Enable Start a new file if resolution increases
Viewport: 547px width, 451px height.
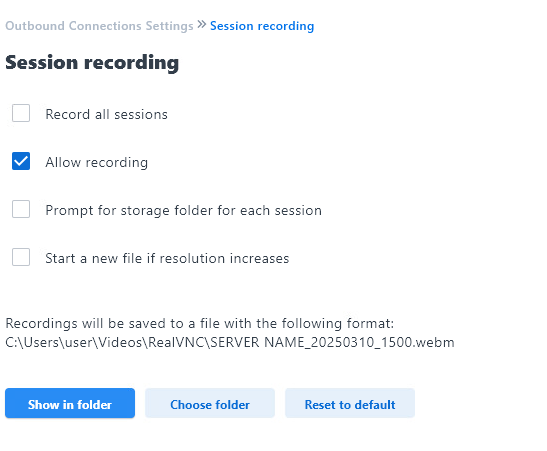pyautogui.click(x=21, y=257)
